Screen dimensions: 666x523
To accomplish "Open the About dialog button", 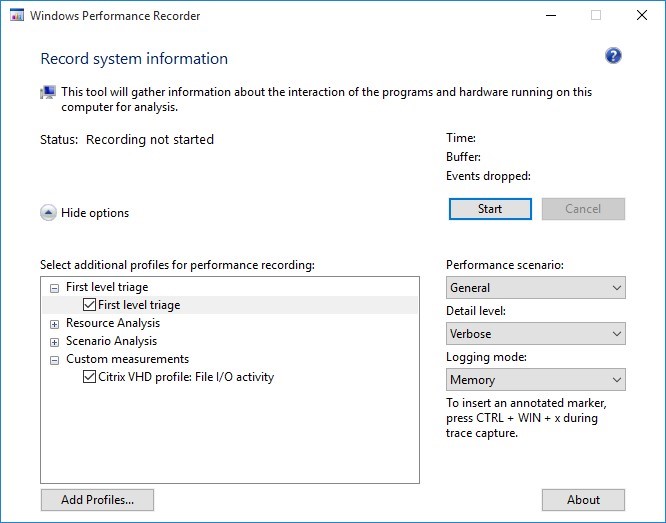I will click(x=583, y=500).
